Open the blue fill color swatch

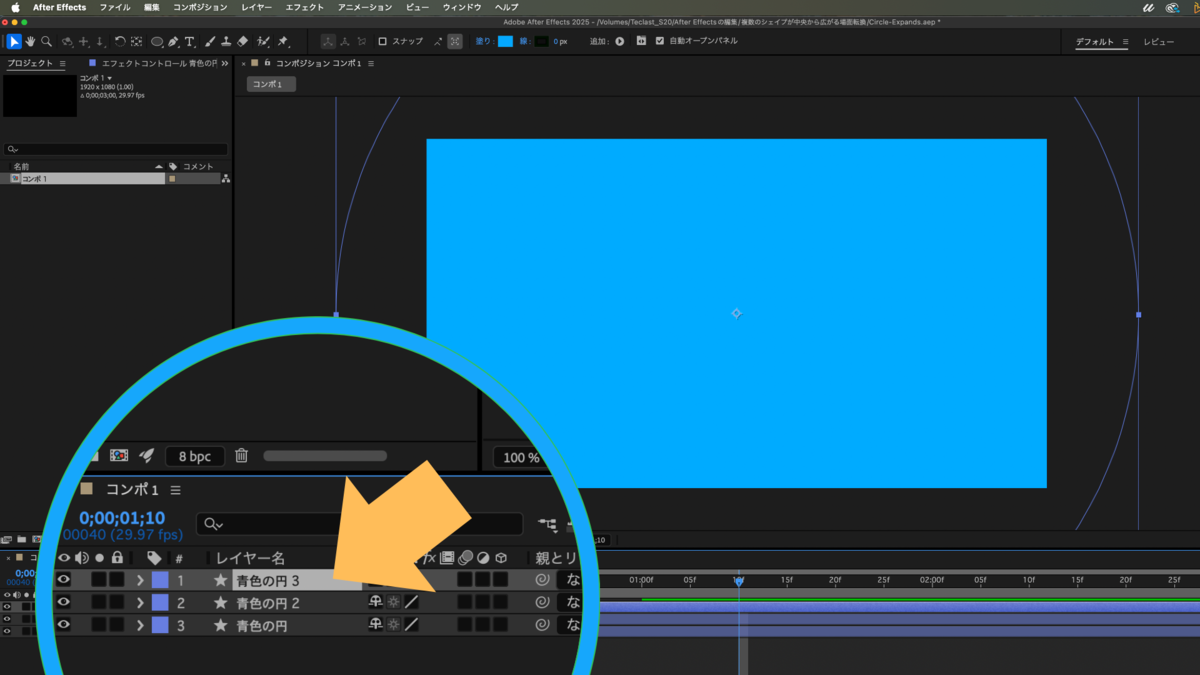tap(505, 41)
